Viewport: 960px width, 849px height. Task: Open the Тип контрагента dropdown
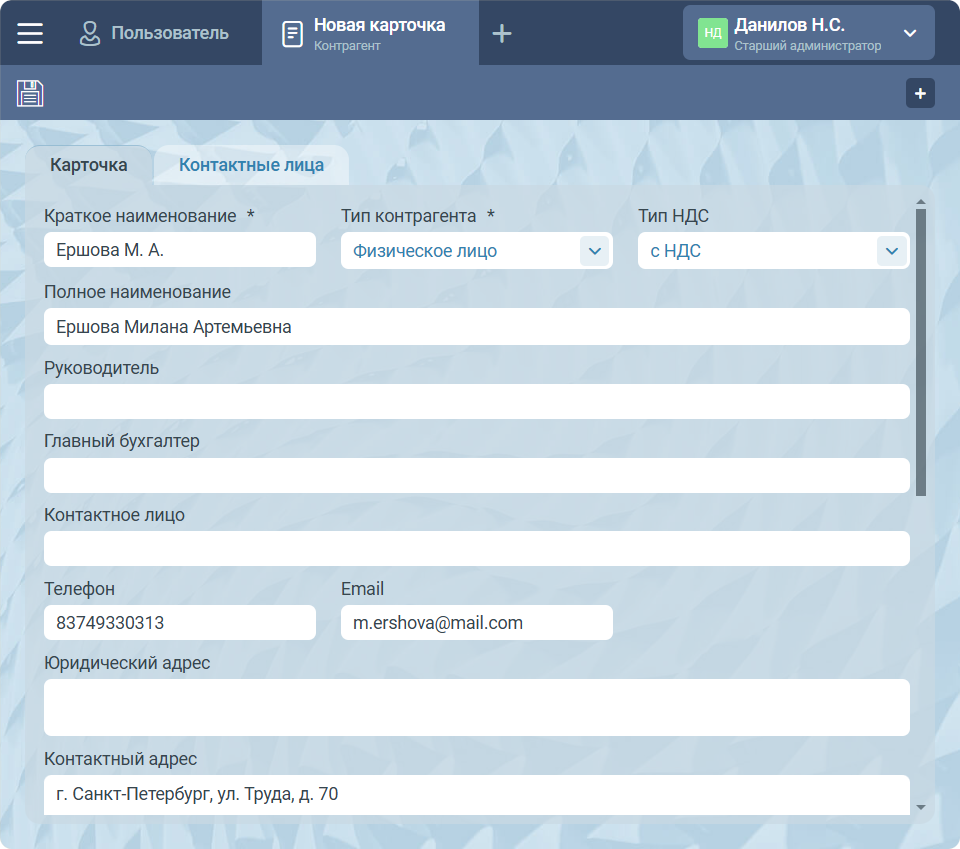594,251
